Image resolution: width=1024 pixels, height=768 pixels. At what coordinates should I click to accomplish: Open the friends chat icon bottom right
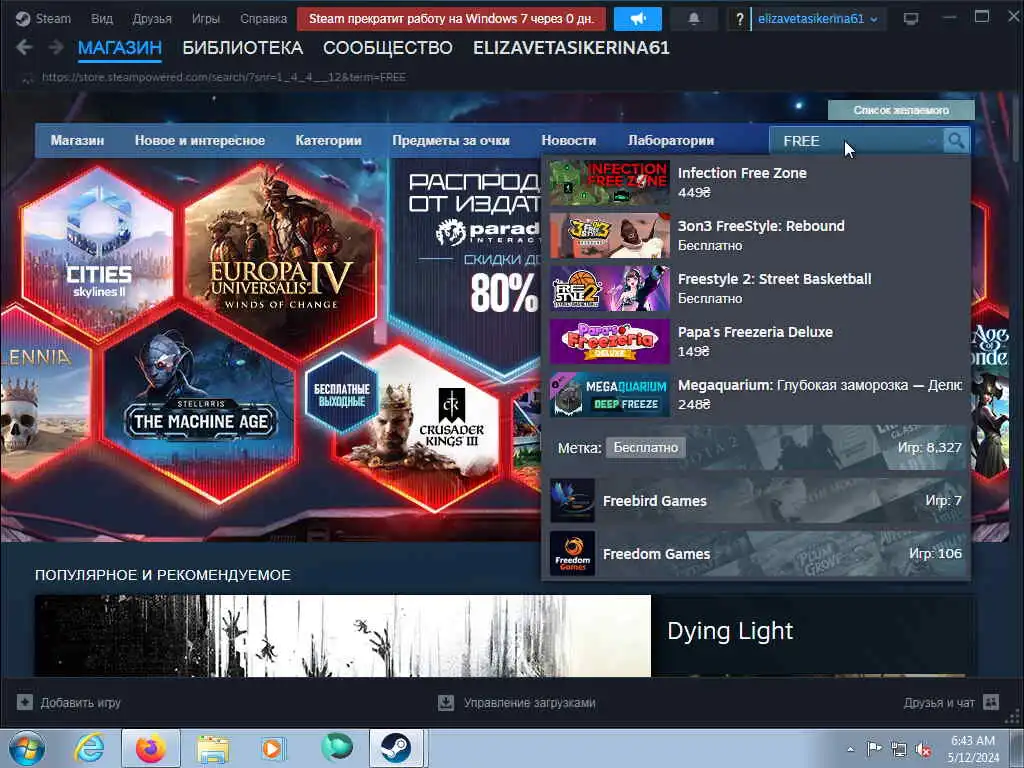point(991,703)
